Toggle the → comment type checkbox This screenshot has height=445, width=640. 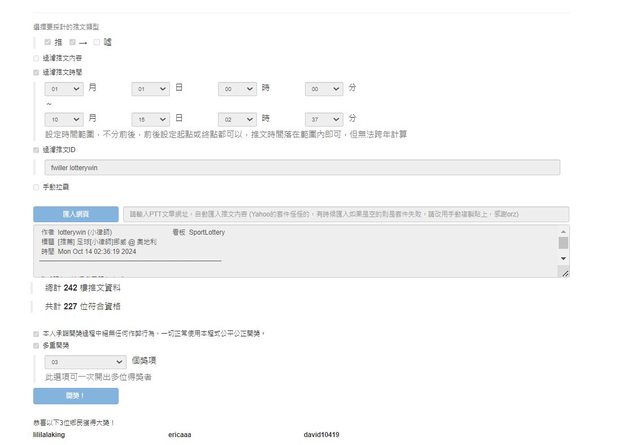73,43
